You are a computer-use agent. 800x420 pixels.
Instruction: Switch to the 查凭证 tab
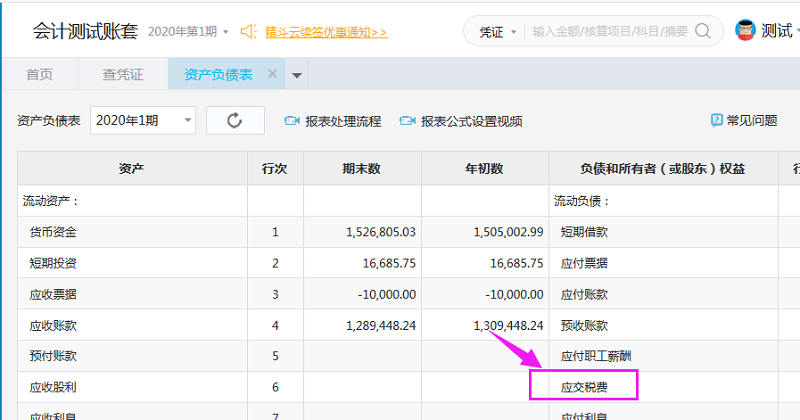(x=123, y=75)
